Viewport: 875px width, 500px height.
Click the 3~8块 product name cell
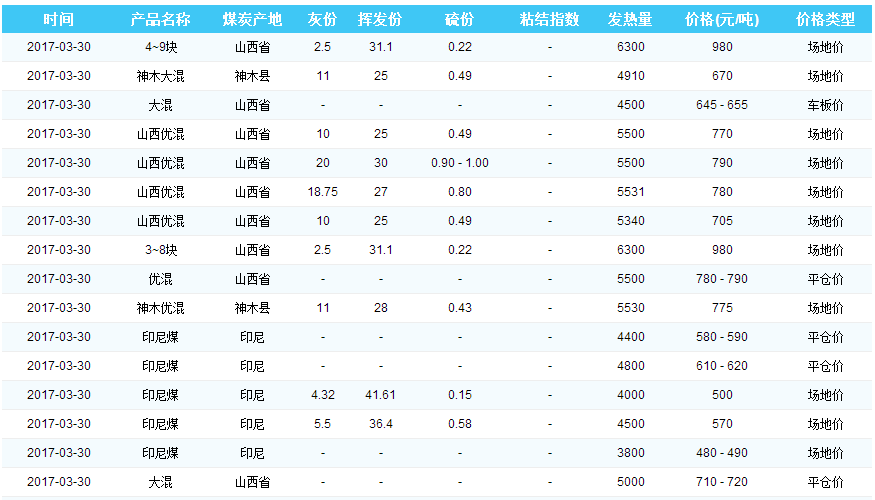pyautogui.click(x=160, y=250)
